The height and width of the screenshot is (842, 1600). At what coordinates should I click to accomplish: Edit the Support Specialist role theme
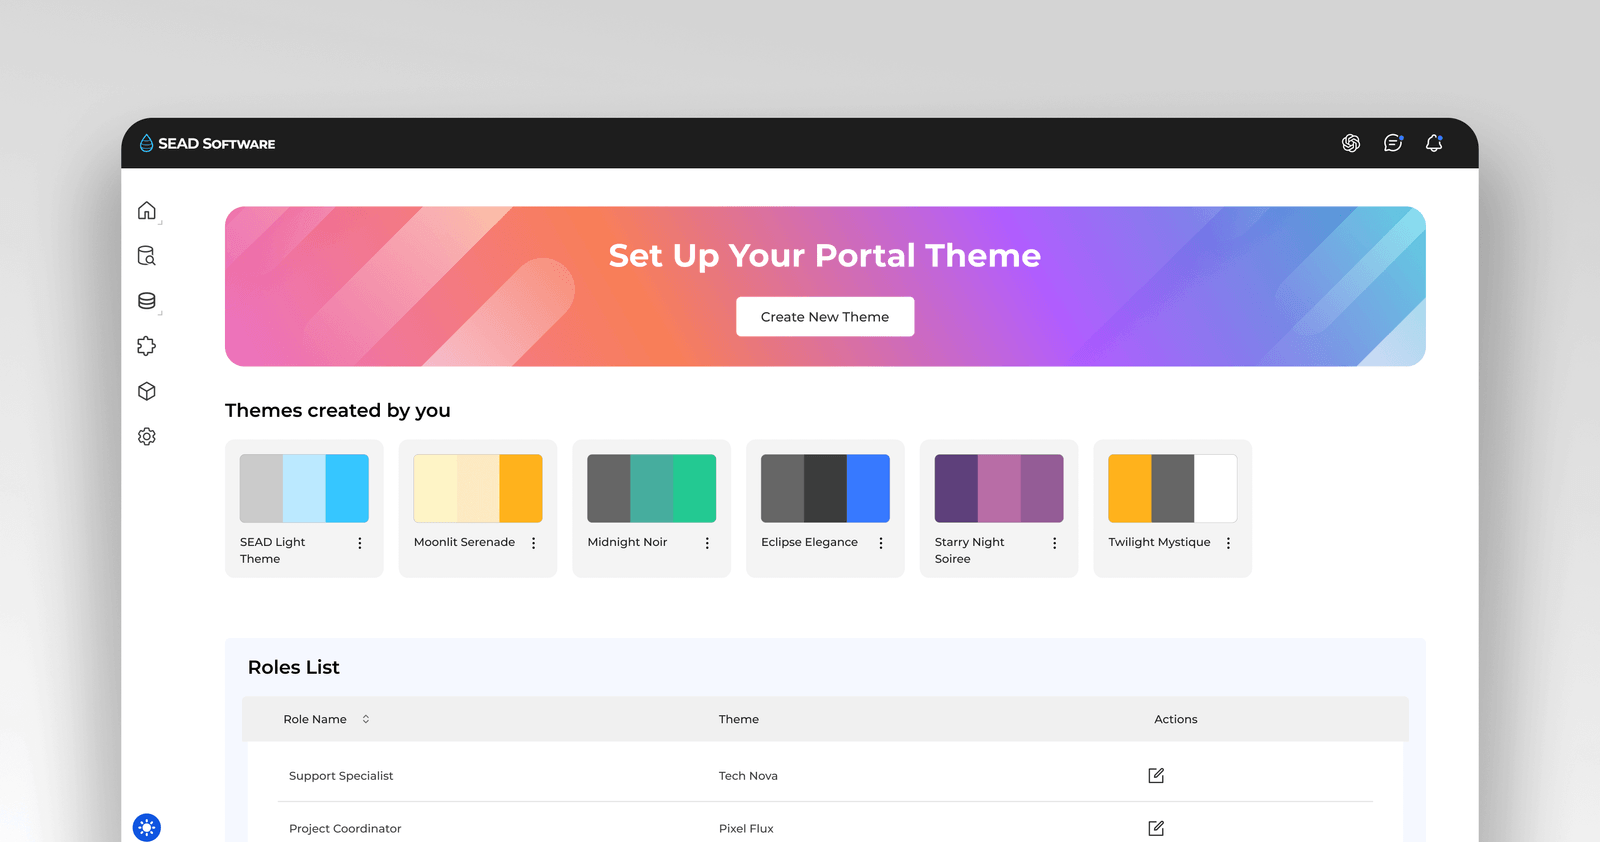pos(1156,776)
